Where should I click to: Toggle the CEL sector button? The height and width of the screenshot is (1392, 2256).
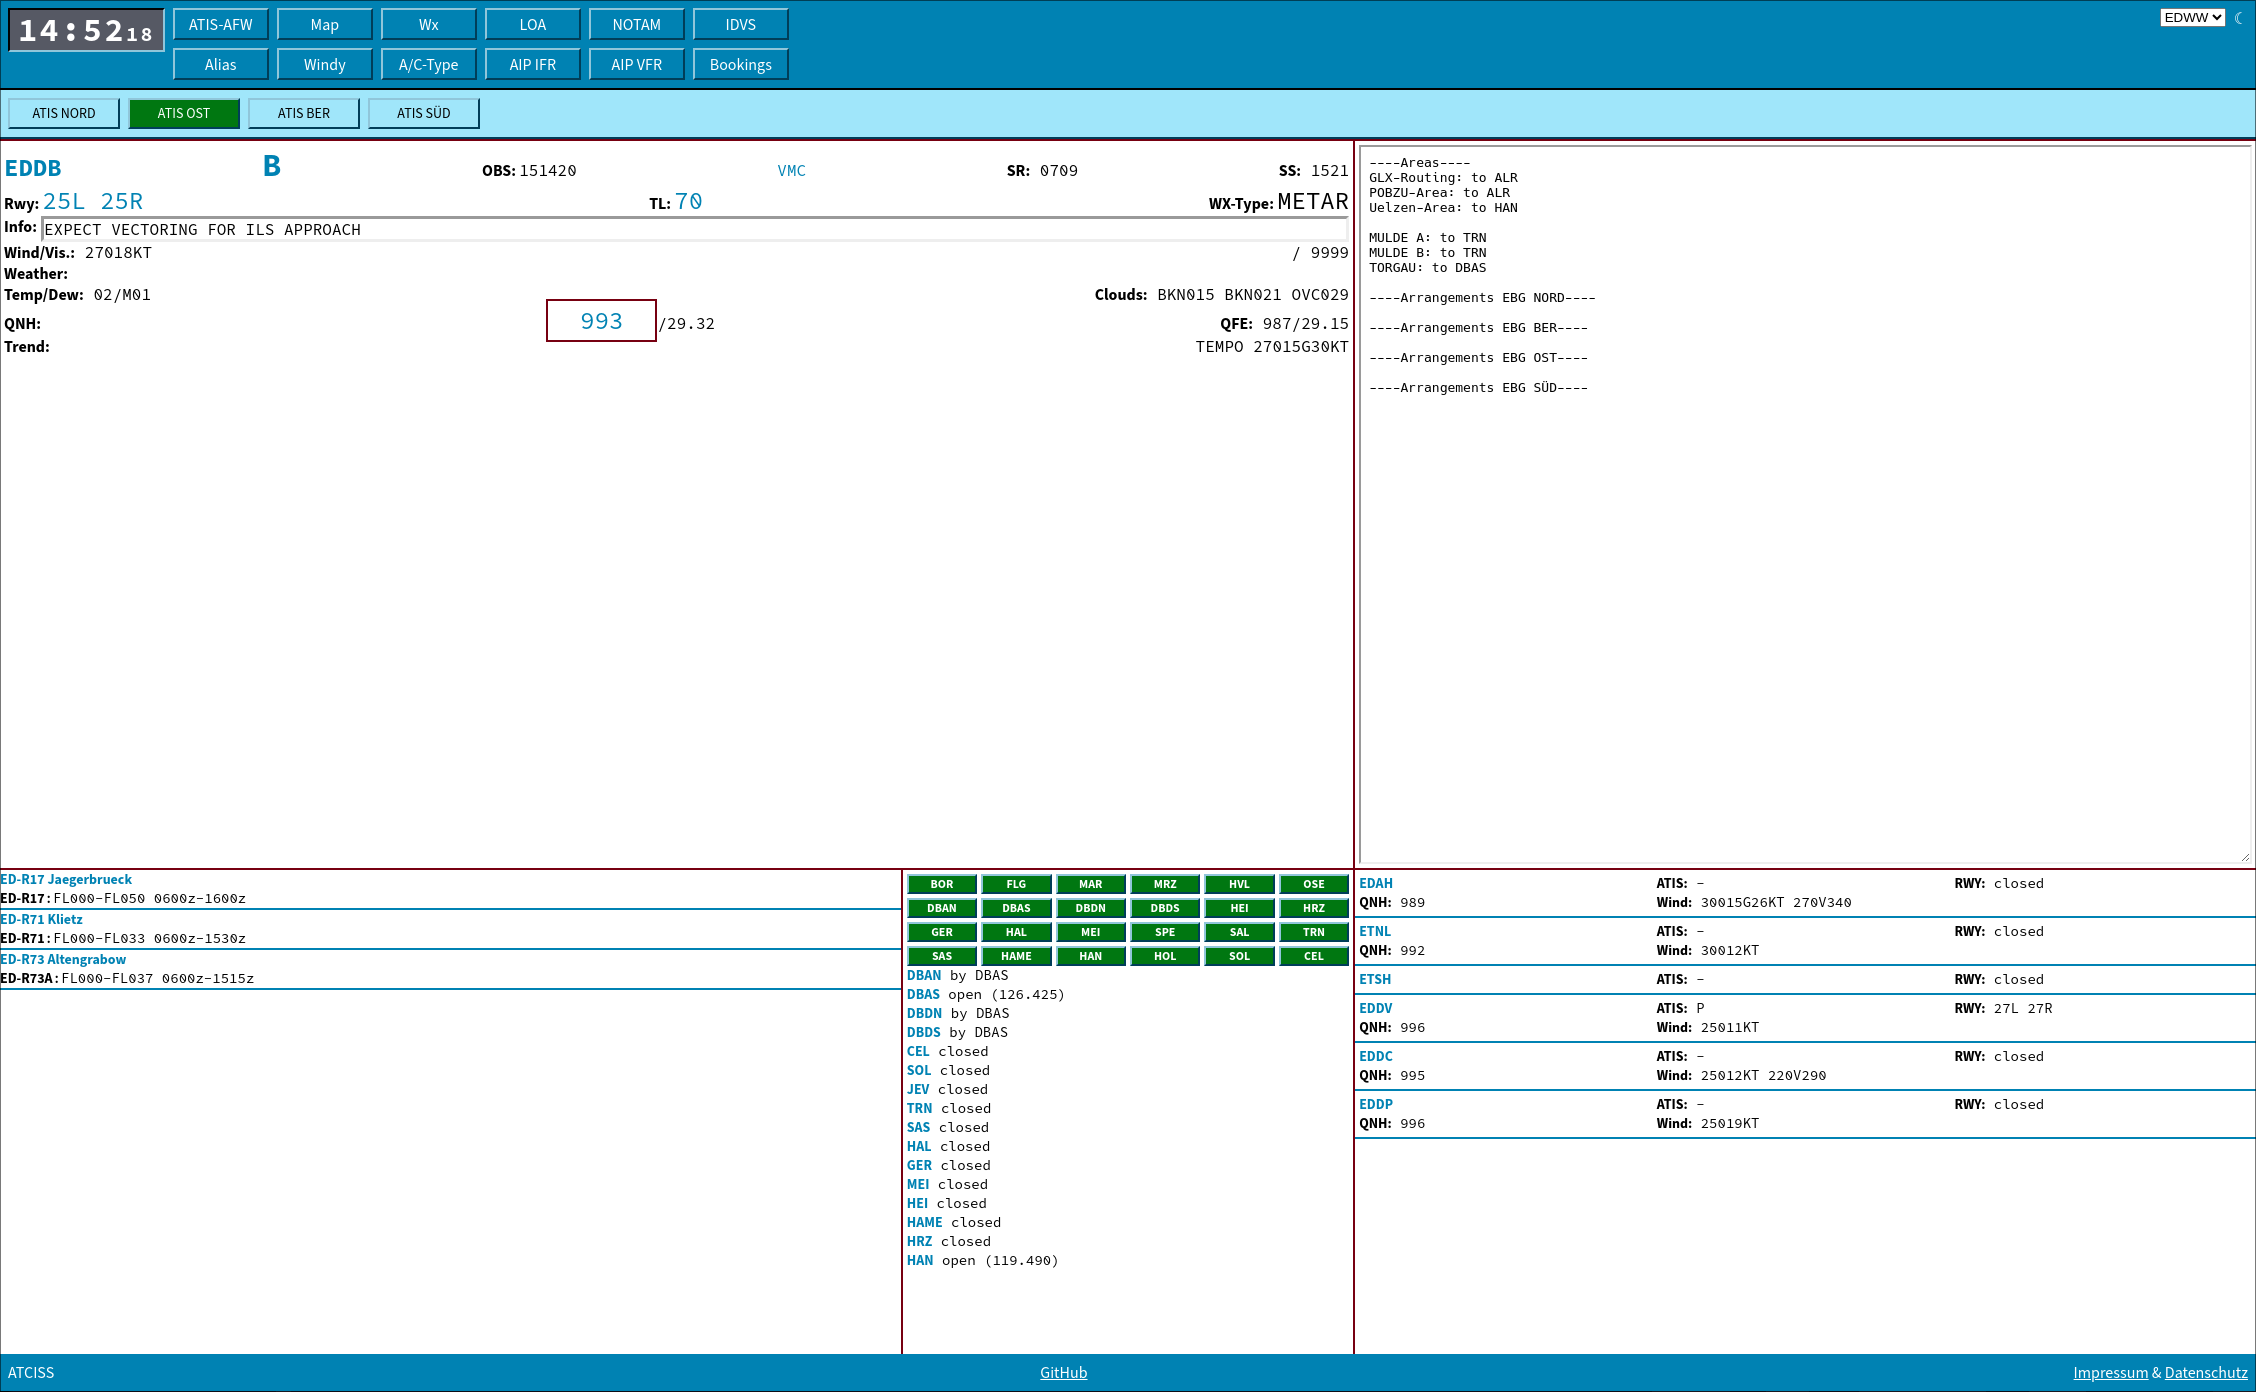pyautogui.click(x=1313, y=956)
